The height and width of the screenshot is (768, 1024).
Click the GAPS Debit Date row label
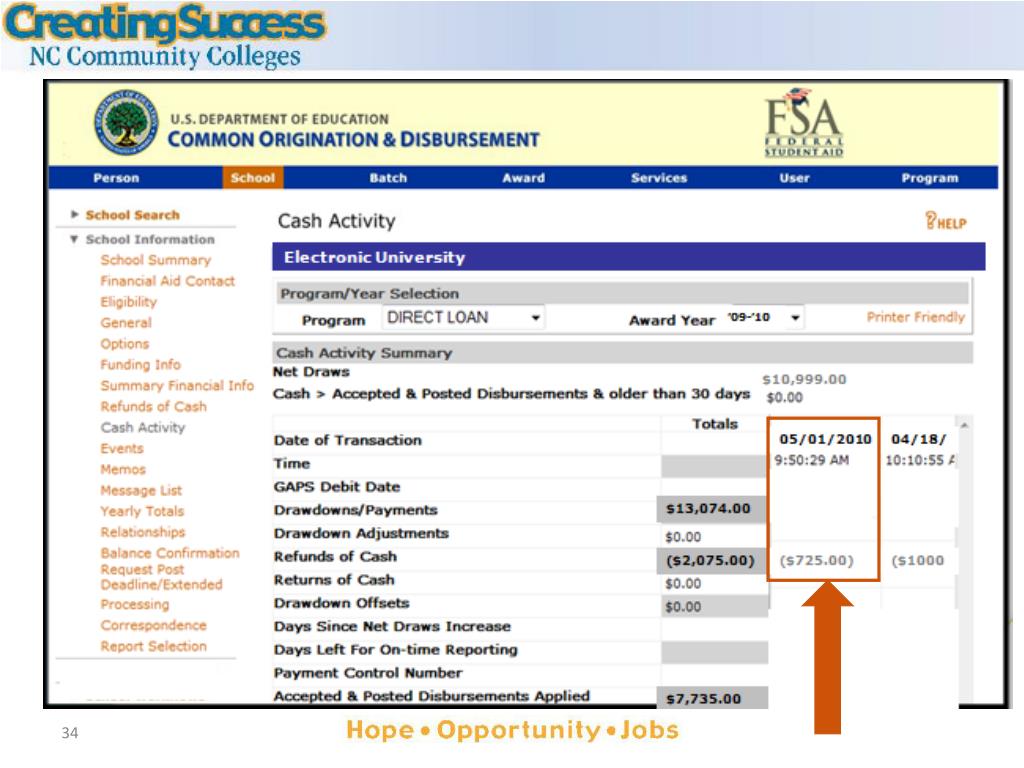click(x=337, y=487)
